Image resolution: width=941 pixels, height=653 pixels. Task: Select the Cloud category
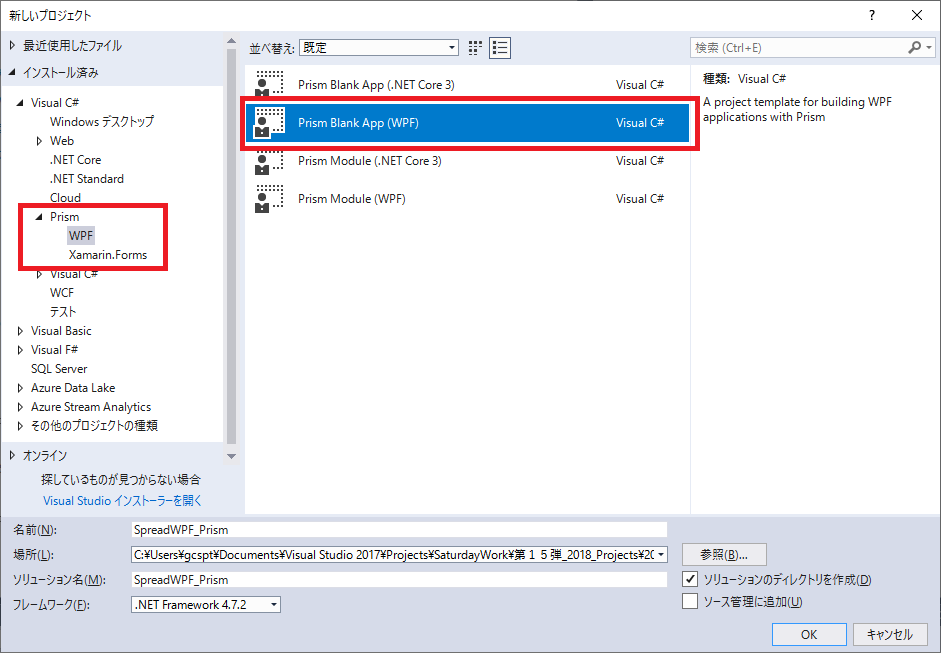(65, 197)
